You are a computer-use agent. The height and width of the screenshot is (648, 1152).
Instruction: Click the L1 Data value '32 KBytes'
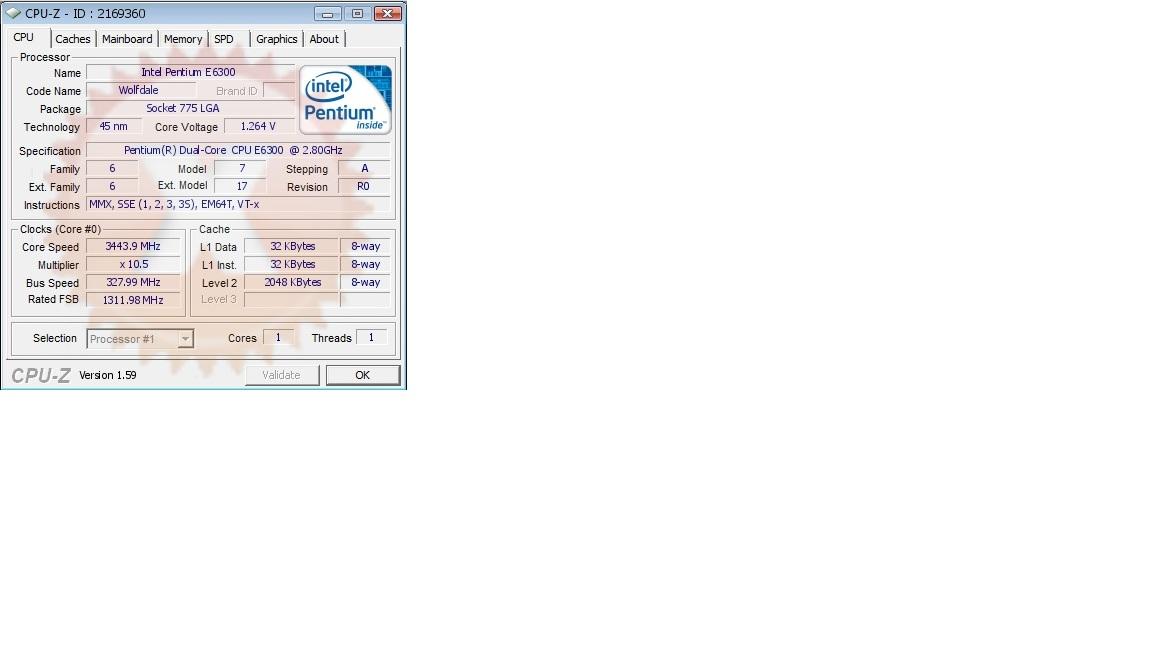click(x=292, y=246)
